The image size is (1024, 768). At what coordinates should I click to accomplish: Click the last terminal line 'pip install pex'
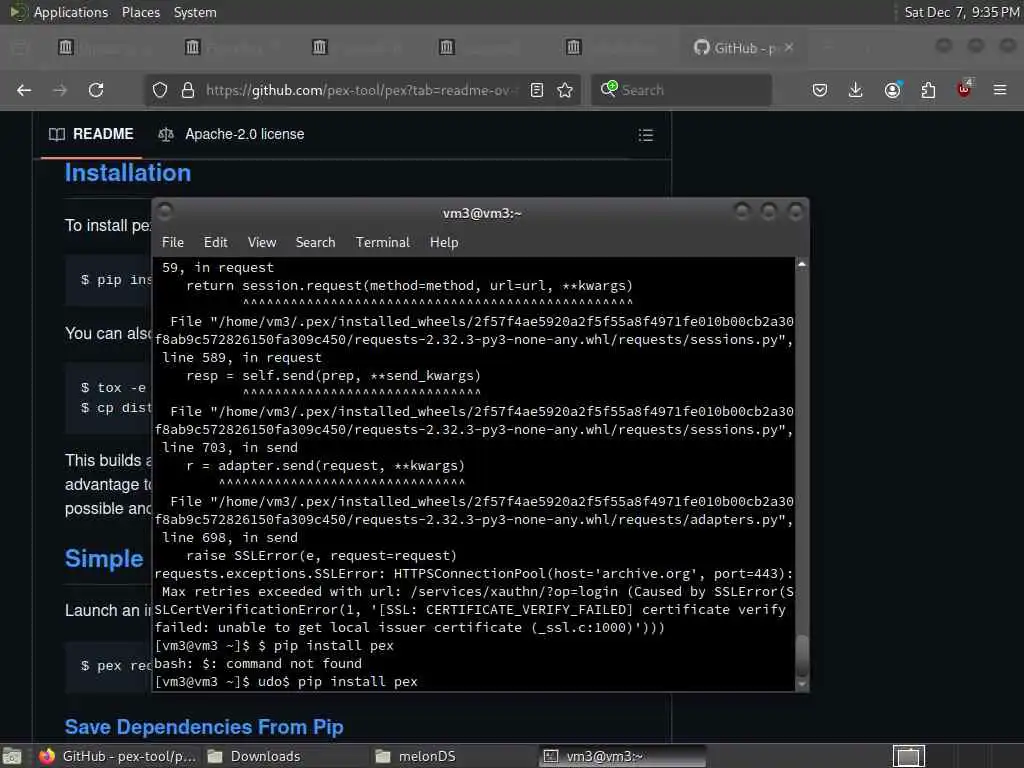[x=357, y=682]
